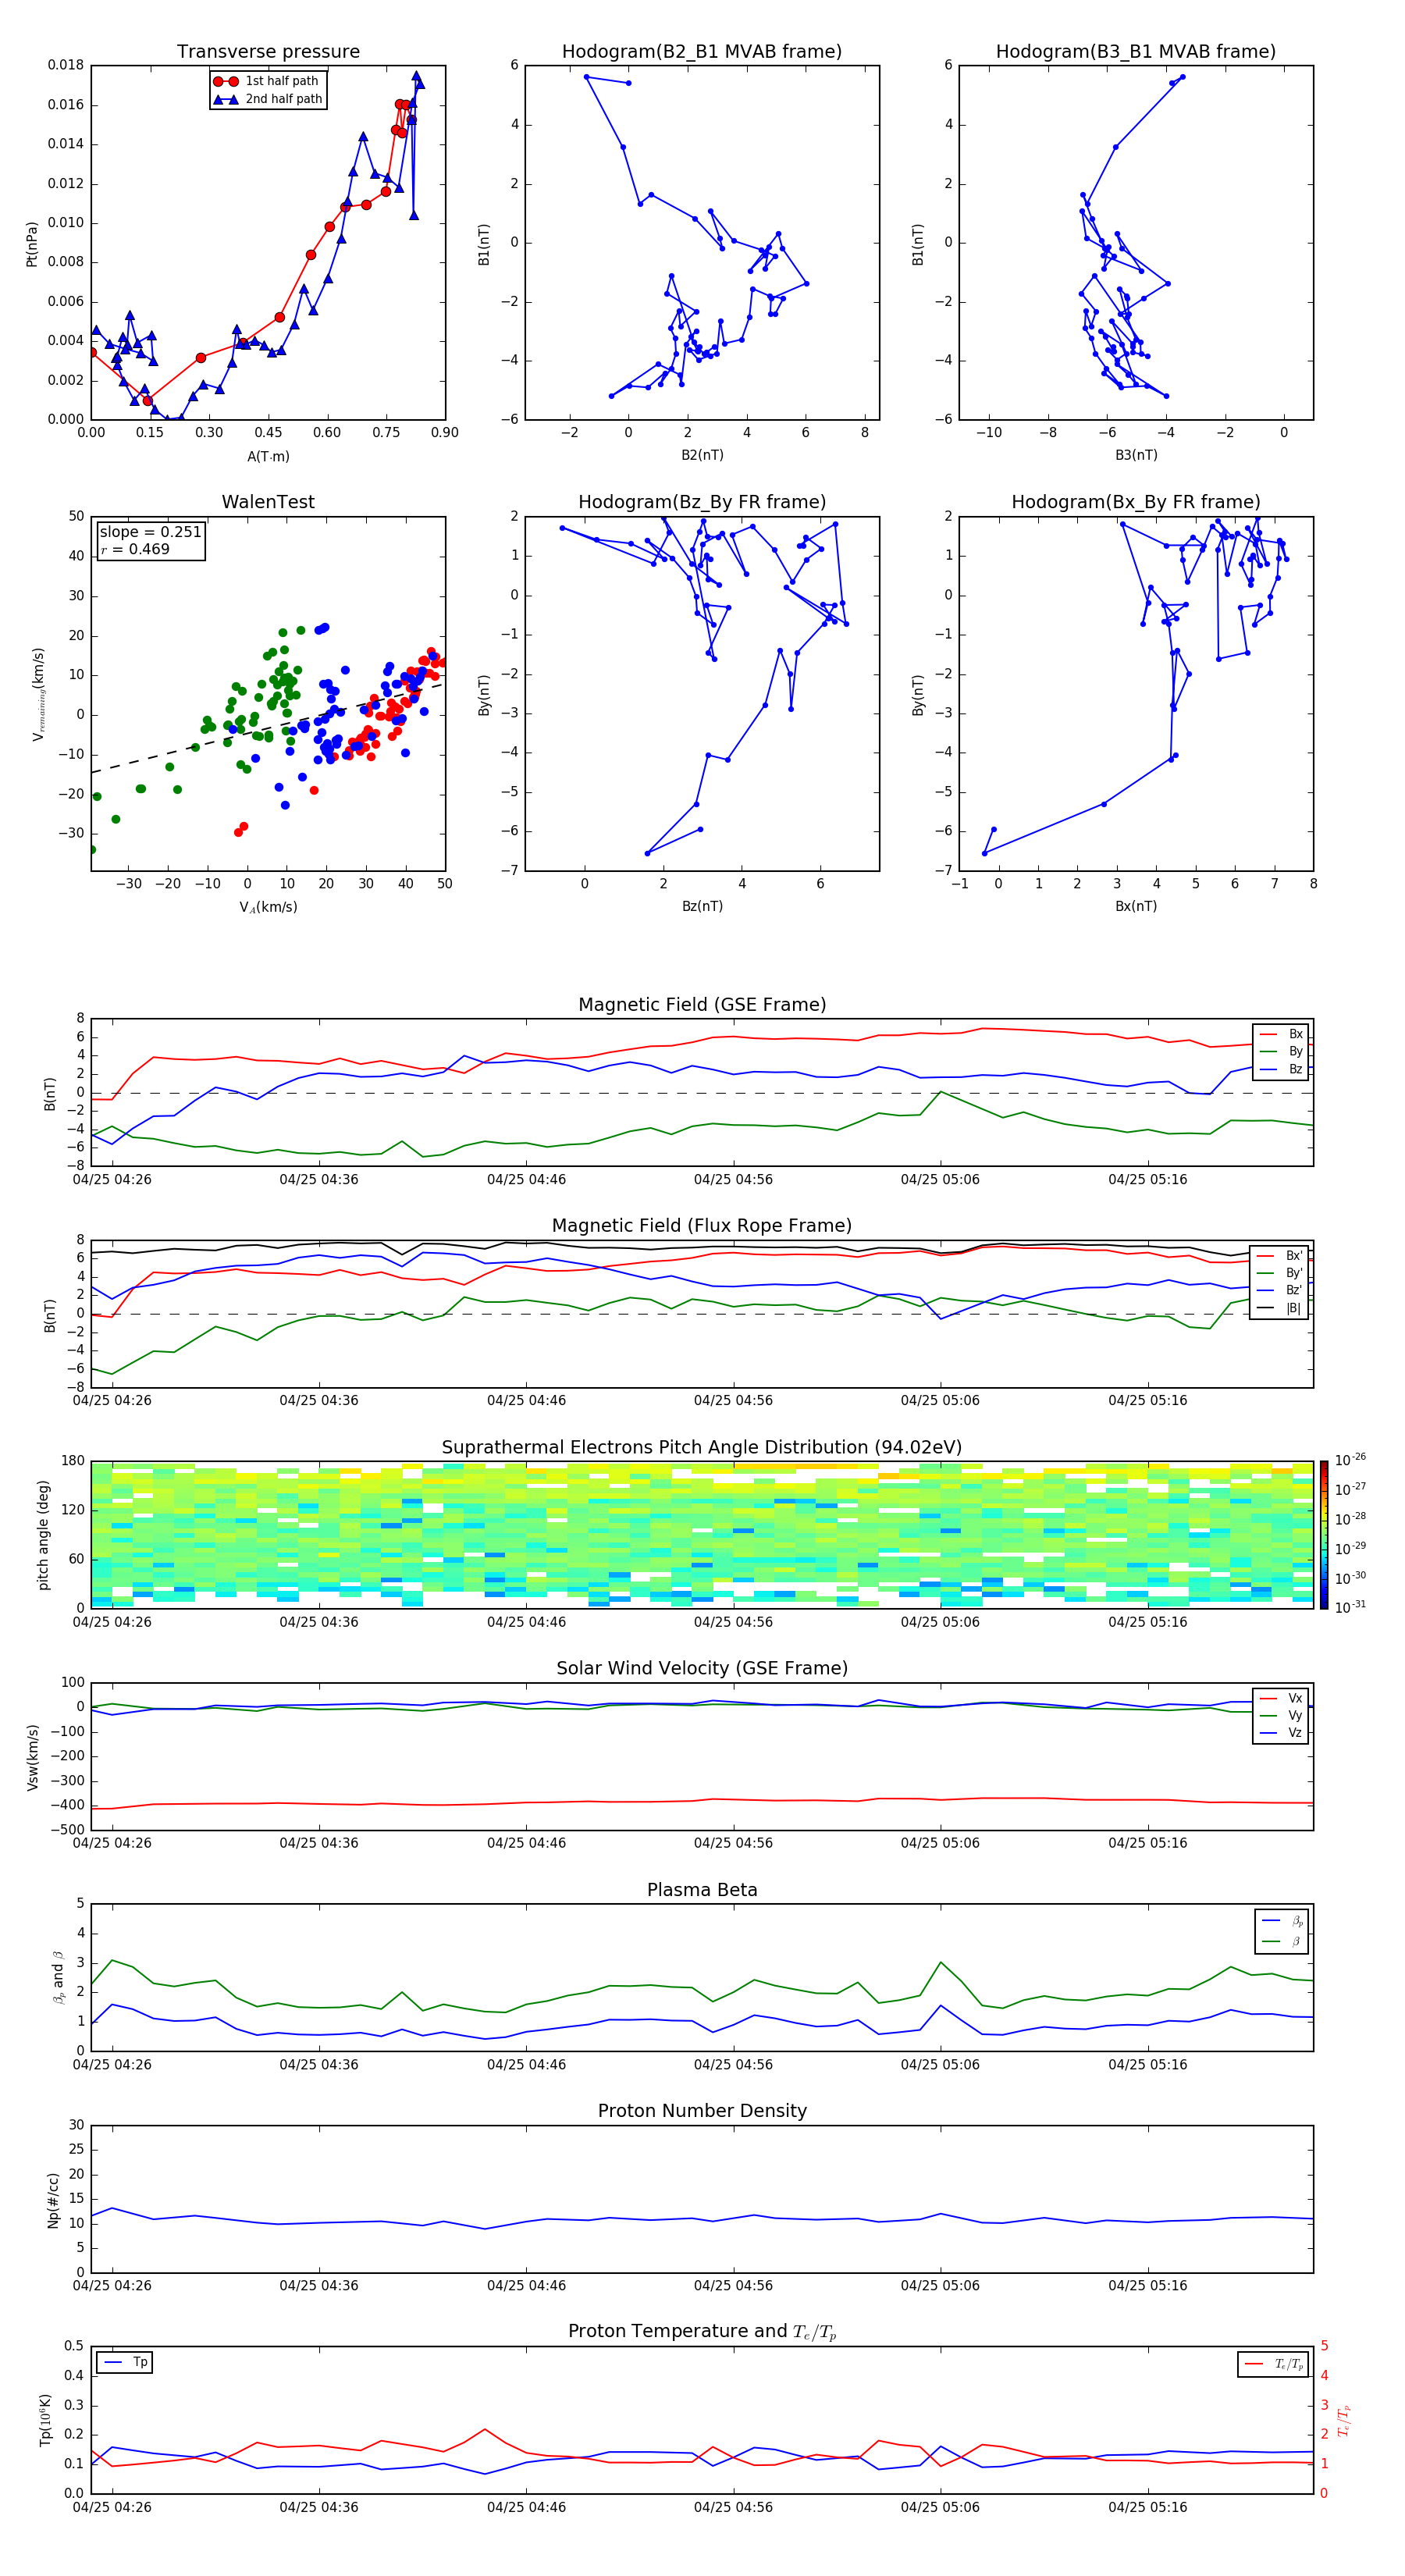Viewport: 1405px width, 2576px height.
Task: Click 'Magnetic Field (GSE Frame)' title
Action: pyautogui.click(x=702, y=1005)
